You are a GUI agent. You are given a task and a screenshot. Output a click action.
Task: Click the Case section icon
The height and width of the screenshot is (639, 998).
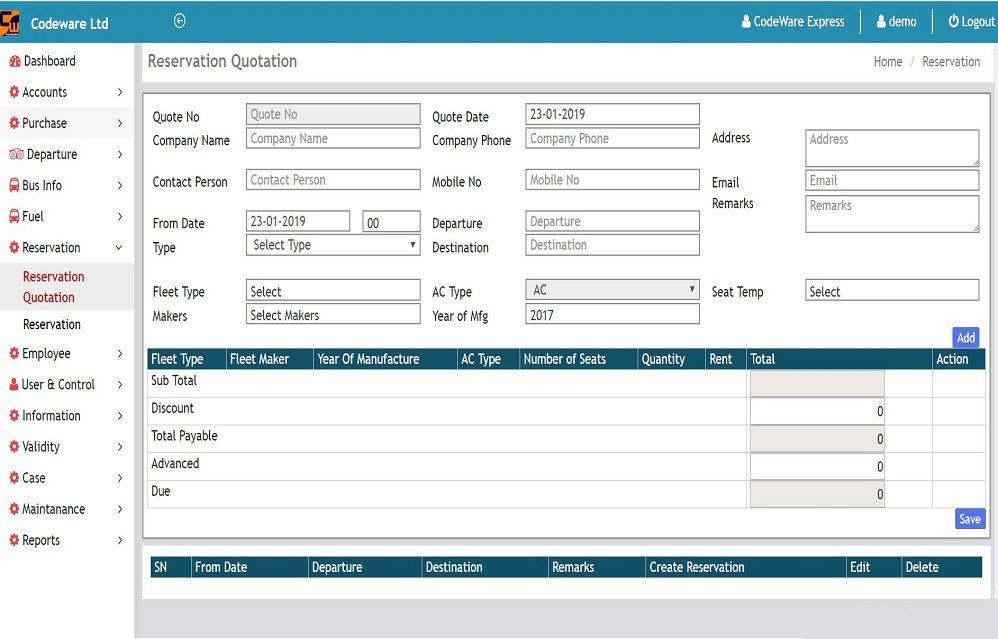point(14,477)
